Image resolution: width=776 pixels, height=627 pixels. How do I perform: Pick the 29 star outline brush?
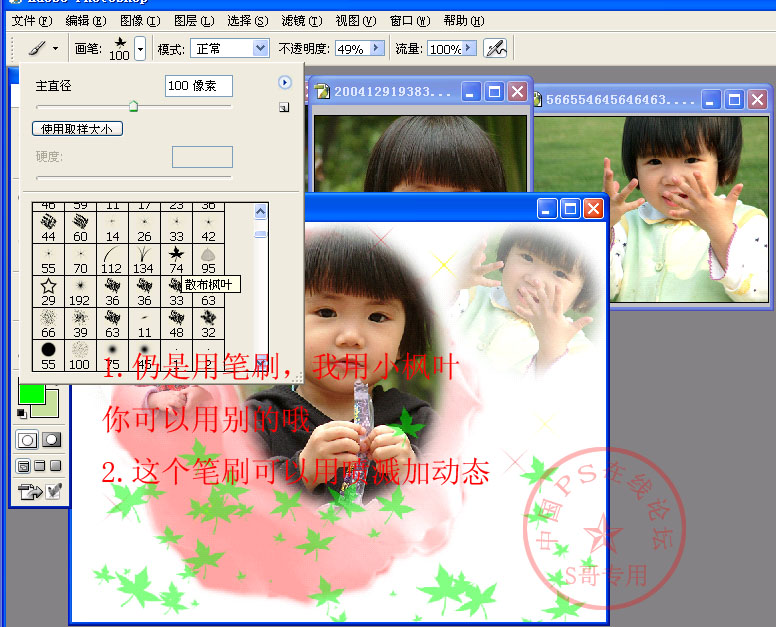pos(48,292)
